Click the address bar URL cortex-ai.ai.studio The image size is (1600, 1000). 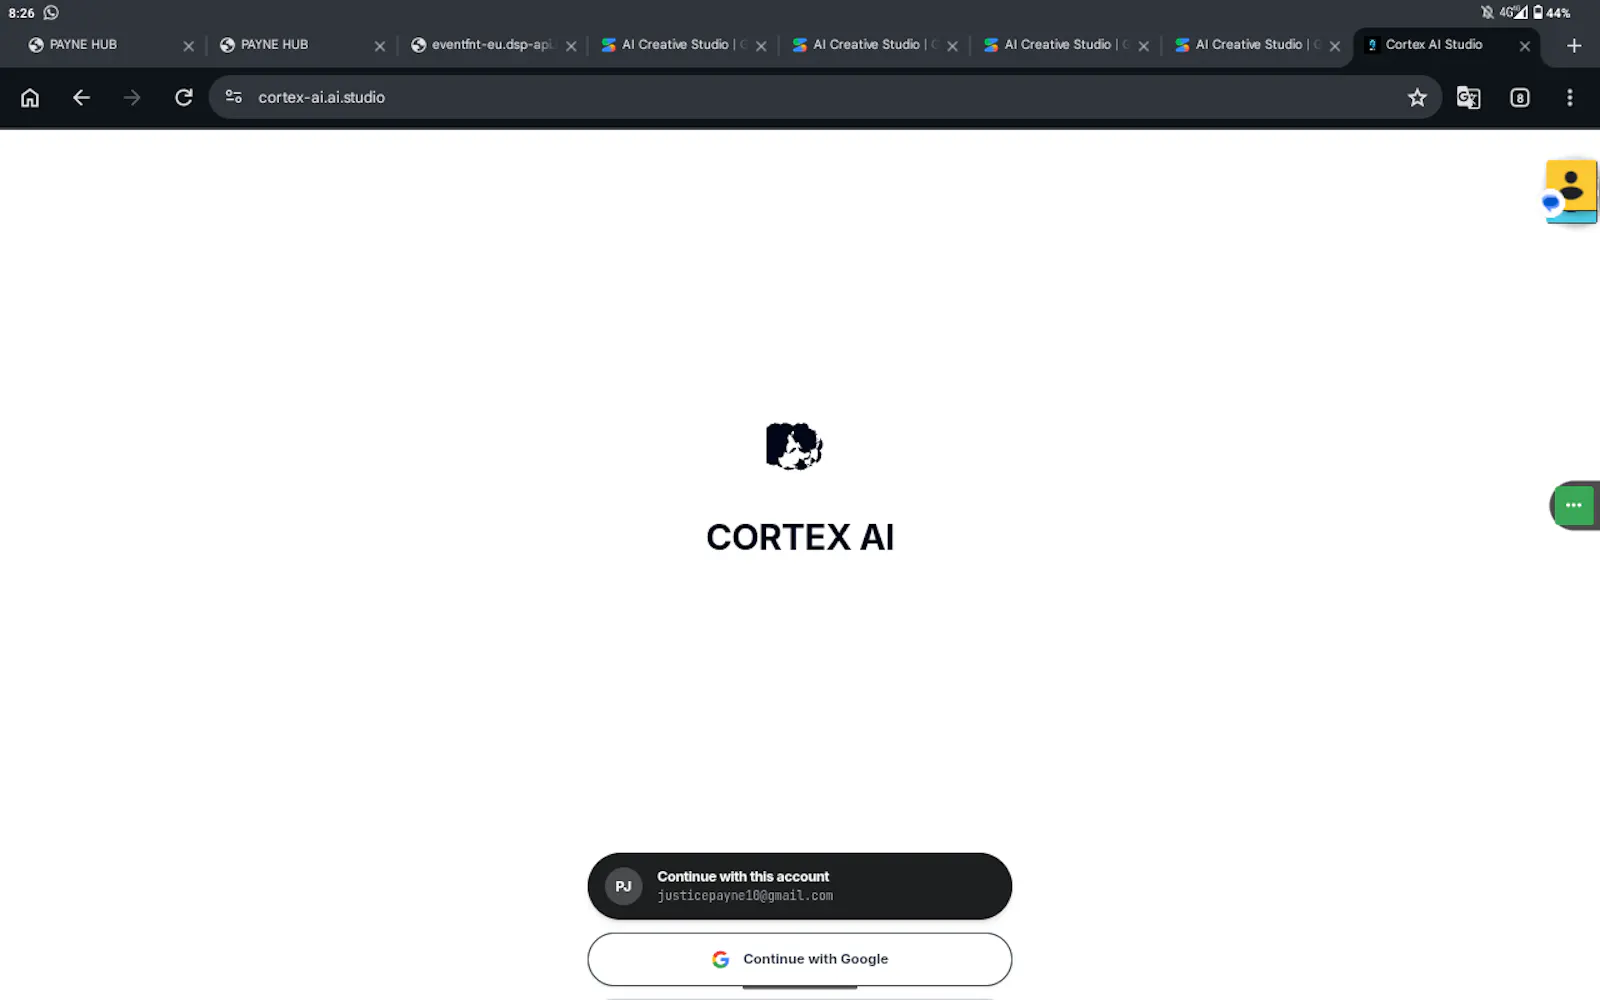[321, 97]
